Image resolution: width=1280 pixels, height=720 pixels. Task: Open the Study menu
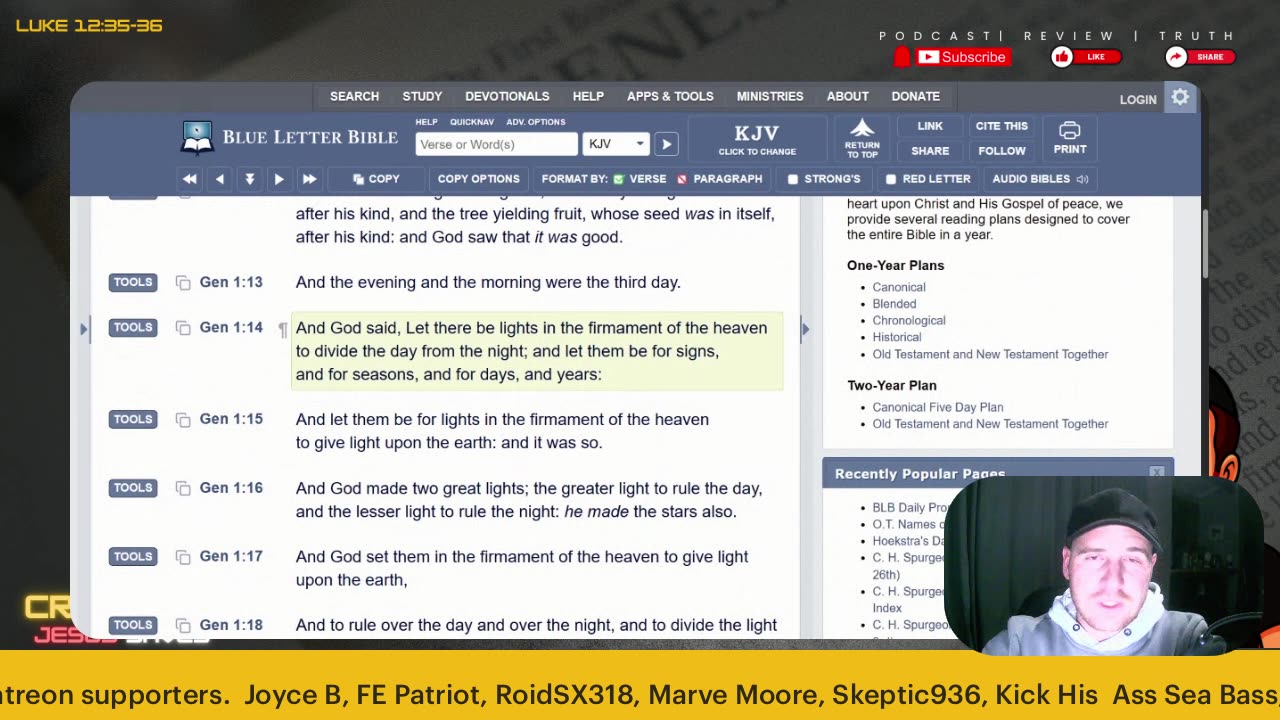[x=422, y=96]
